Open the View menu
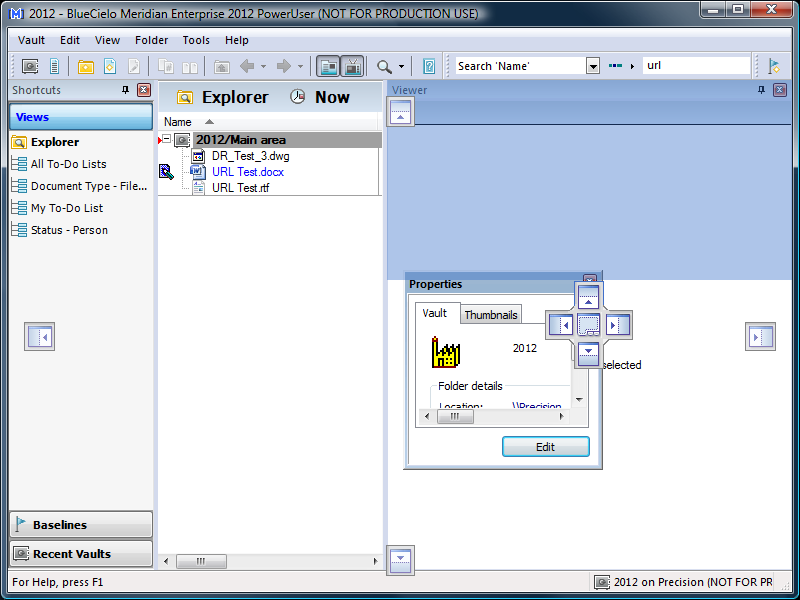This screenshot has height=600, width=800. coord(107,40)
